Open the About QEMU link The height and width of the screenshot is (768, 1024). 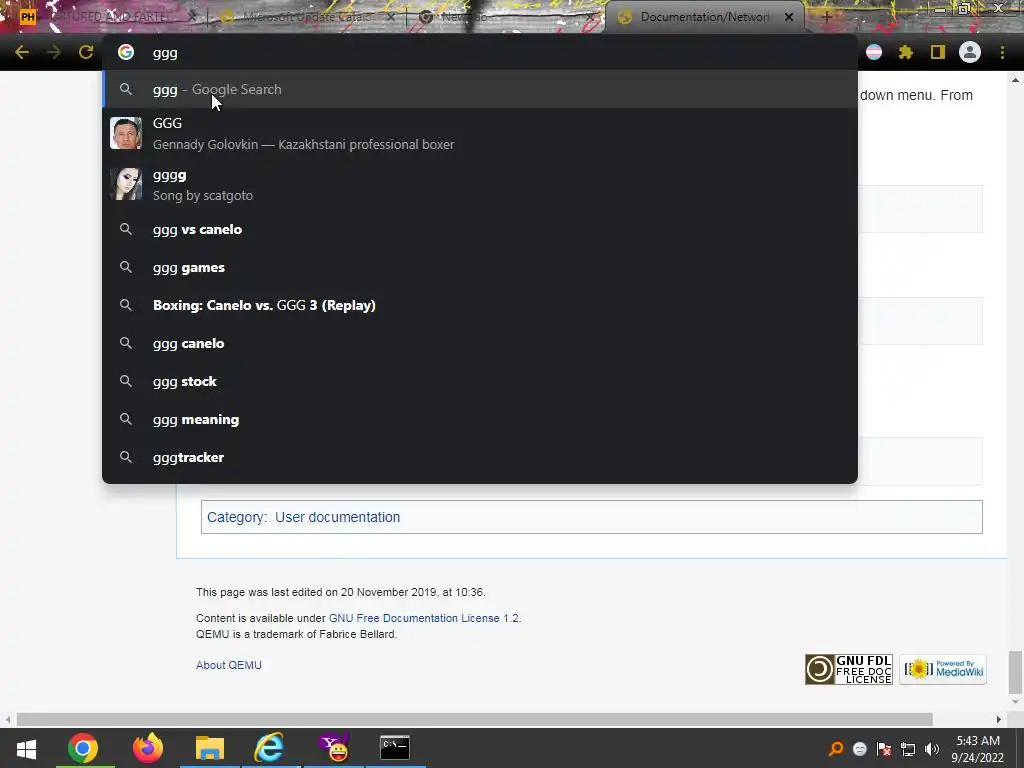pos(229,665)
